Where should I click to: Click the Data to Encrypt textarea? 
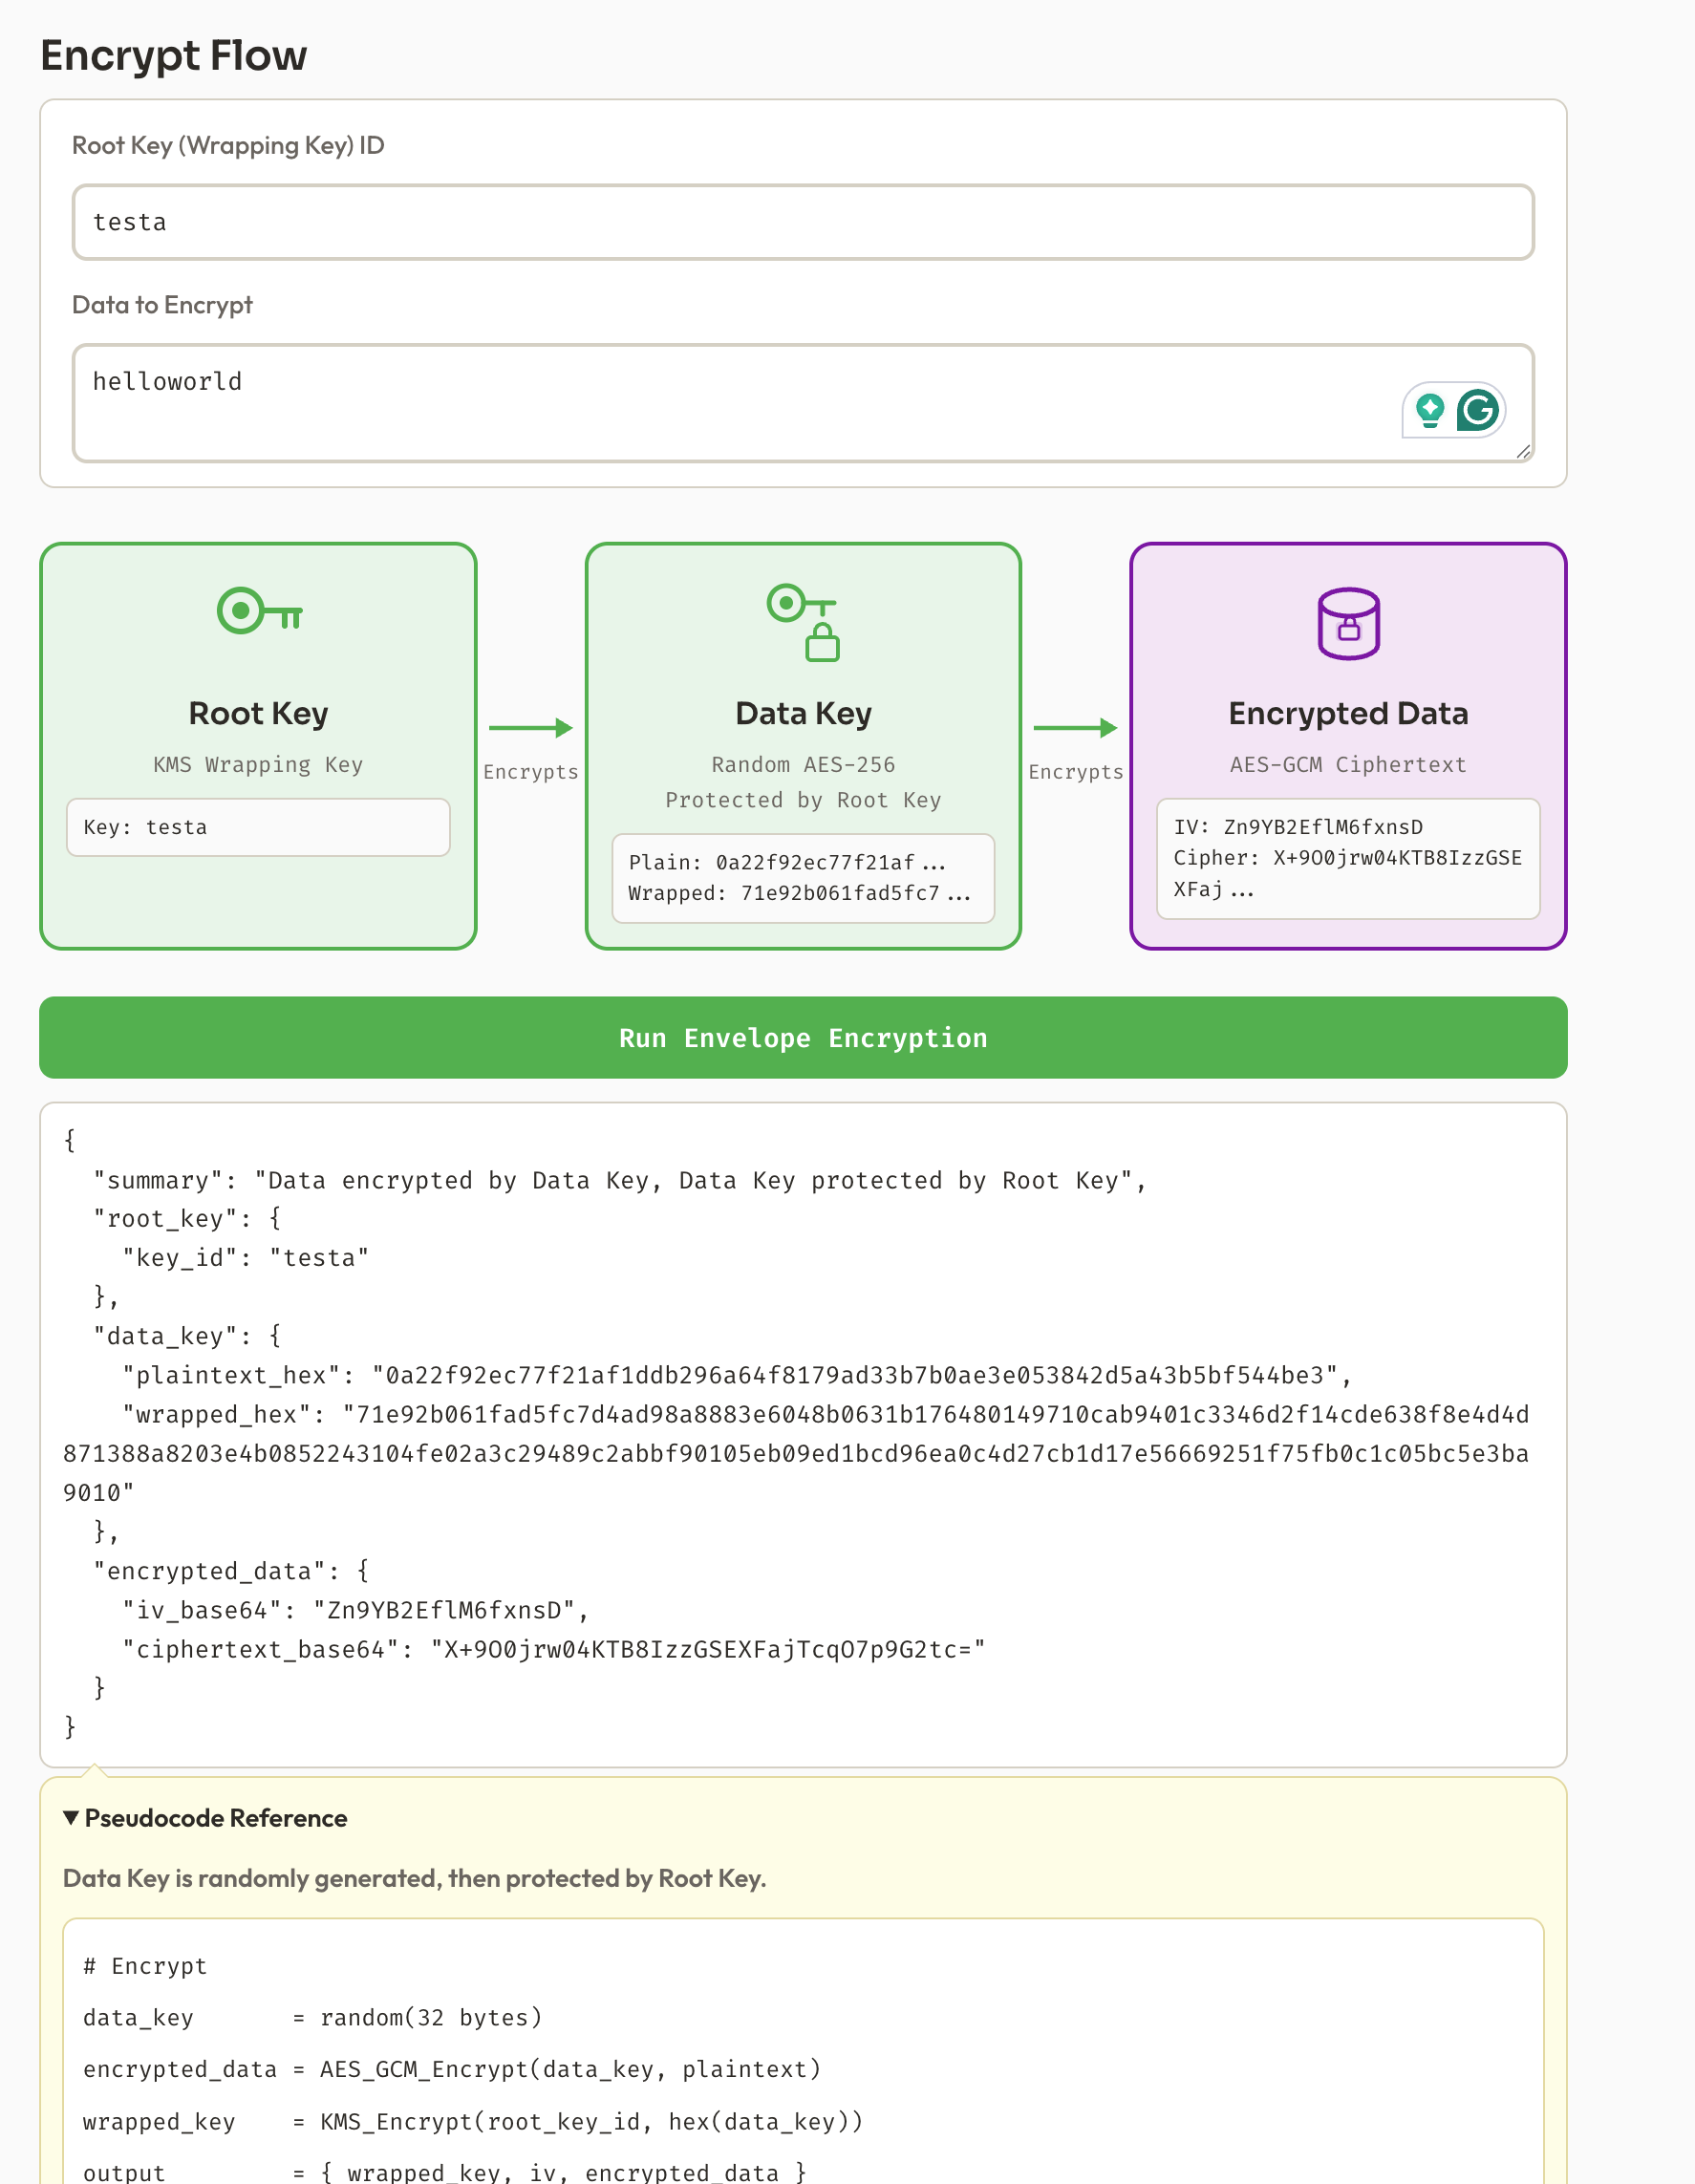coord(803,403)
